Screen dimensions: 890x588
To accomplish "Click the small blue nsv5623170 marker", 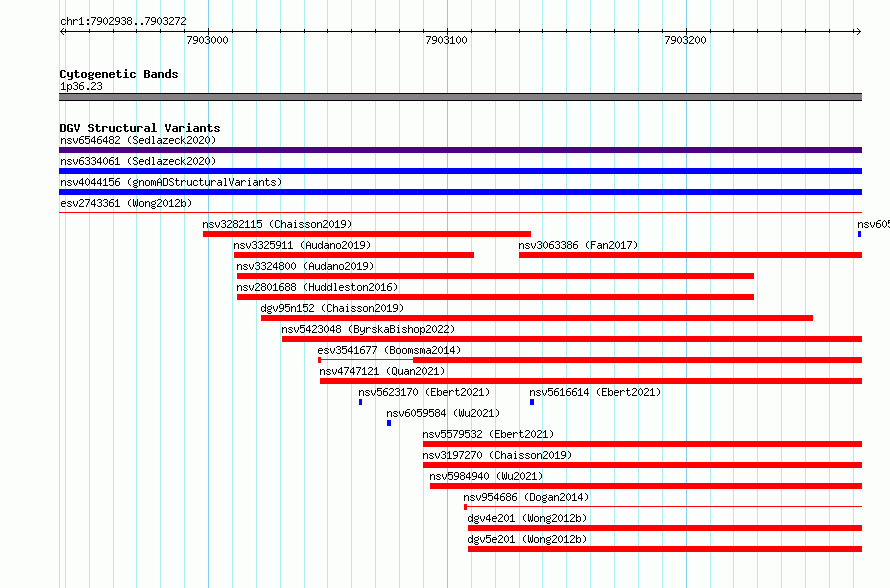I will point(360,402).
